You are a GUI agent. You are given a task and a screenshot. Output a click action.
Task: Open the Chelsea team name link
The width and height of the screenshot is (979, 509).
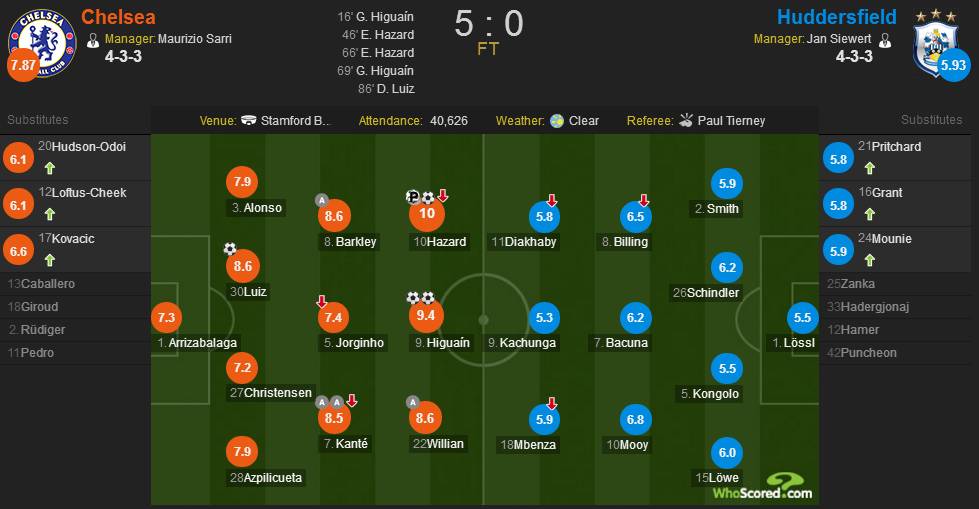click(x=119, y=17)
